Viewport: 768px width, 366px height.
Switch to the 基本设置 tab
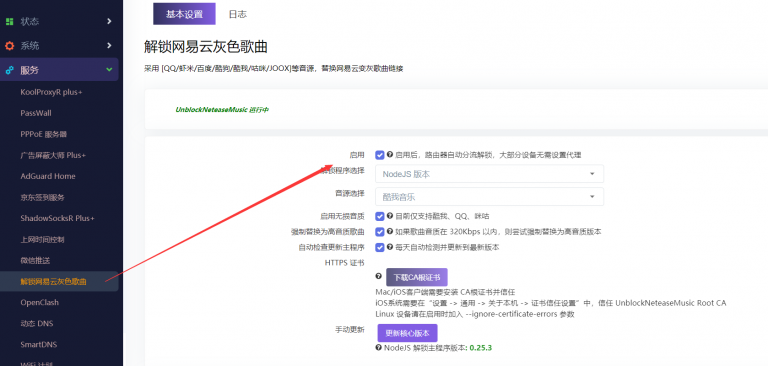[184, 14]
